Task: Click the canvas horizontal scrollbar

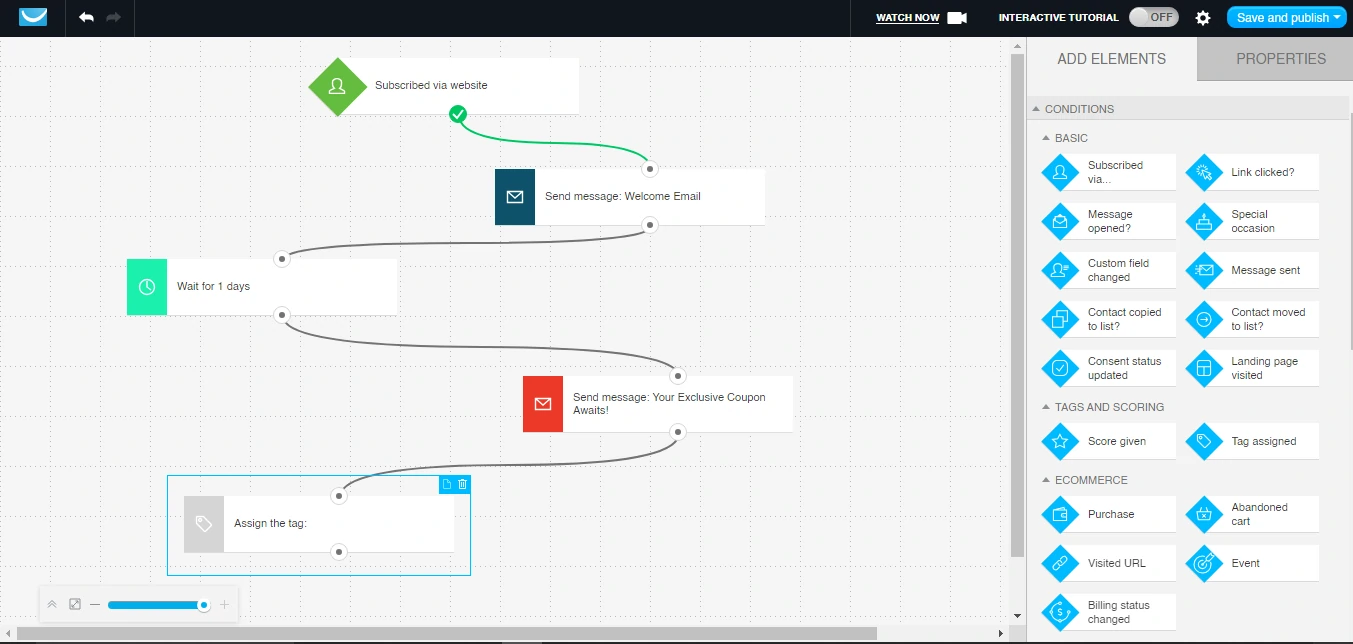Action: 446,633
